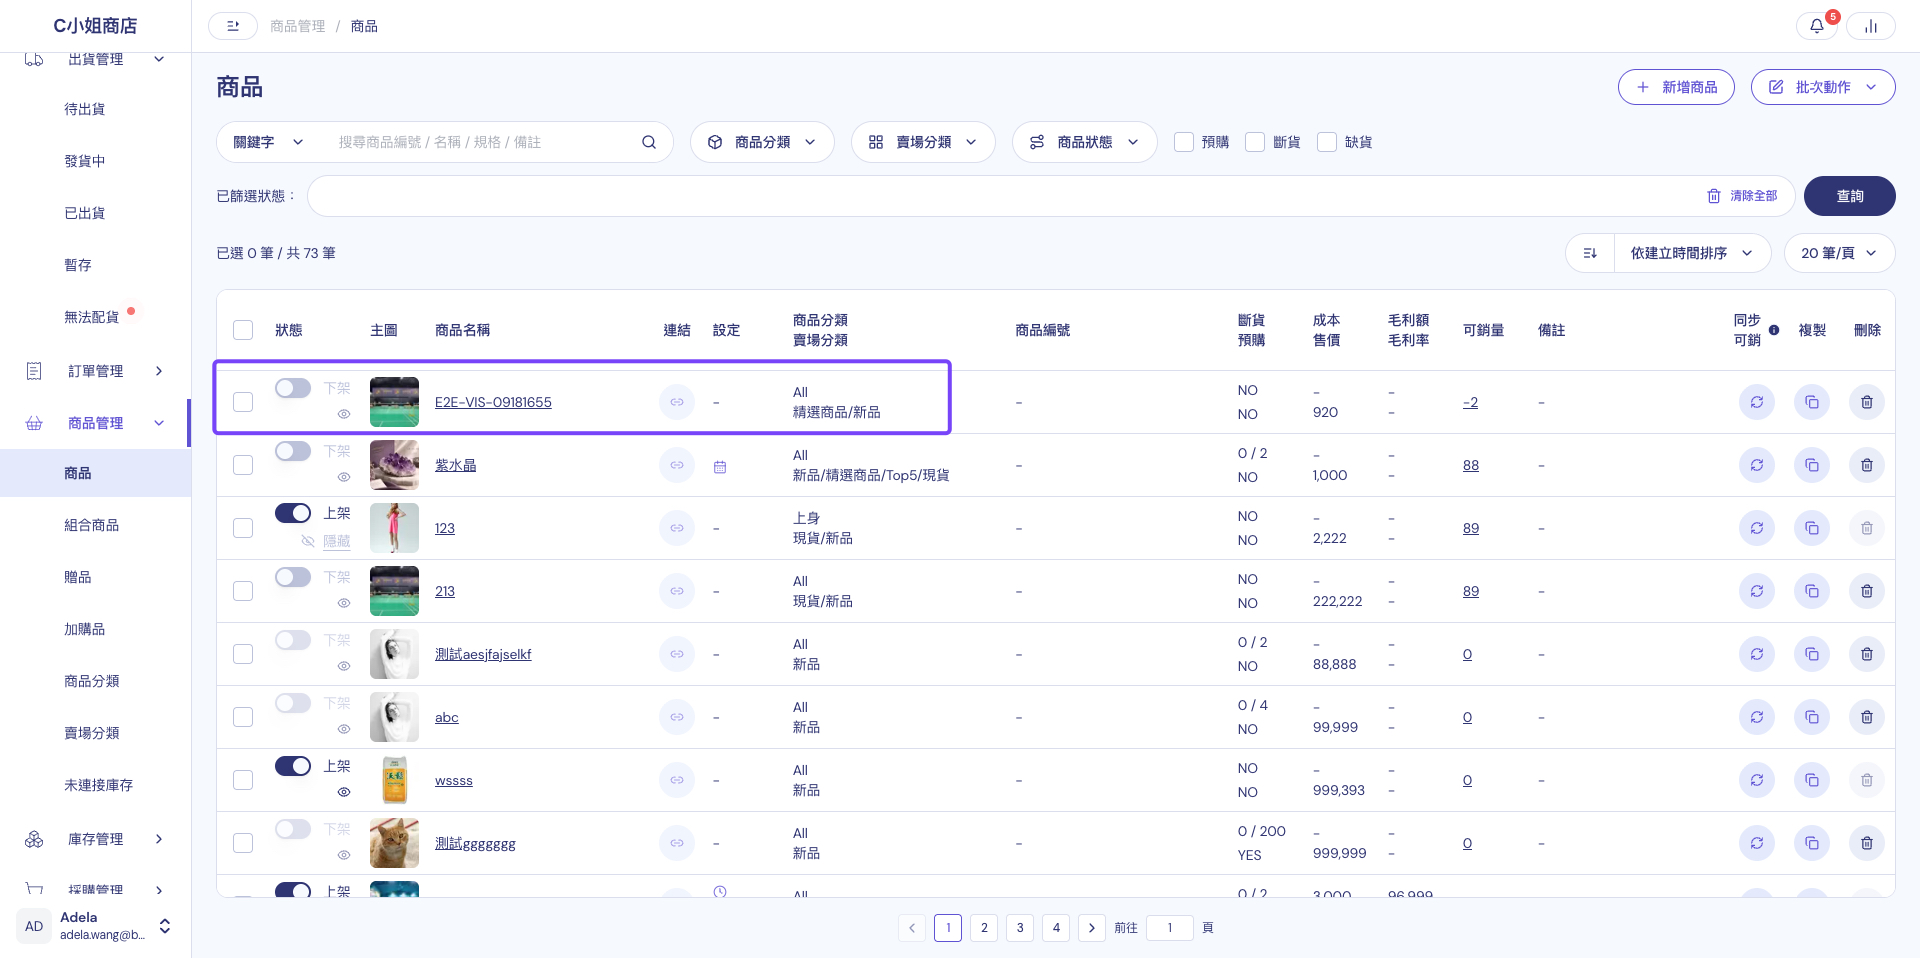Click the product search input field
Screen dimensions: 1920x958
(x=483, y=142)
